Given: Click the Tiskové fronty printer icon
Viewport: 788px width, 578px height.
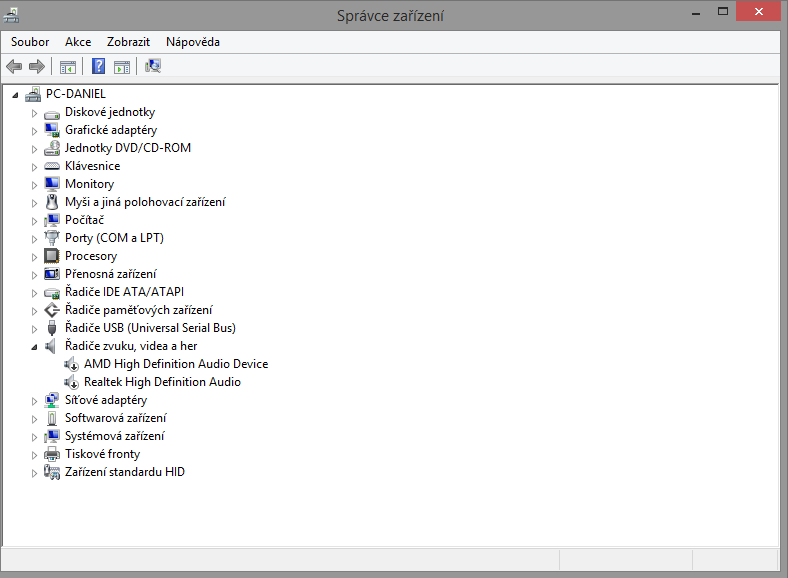Looking at the screenshot, I should (53, 454).
